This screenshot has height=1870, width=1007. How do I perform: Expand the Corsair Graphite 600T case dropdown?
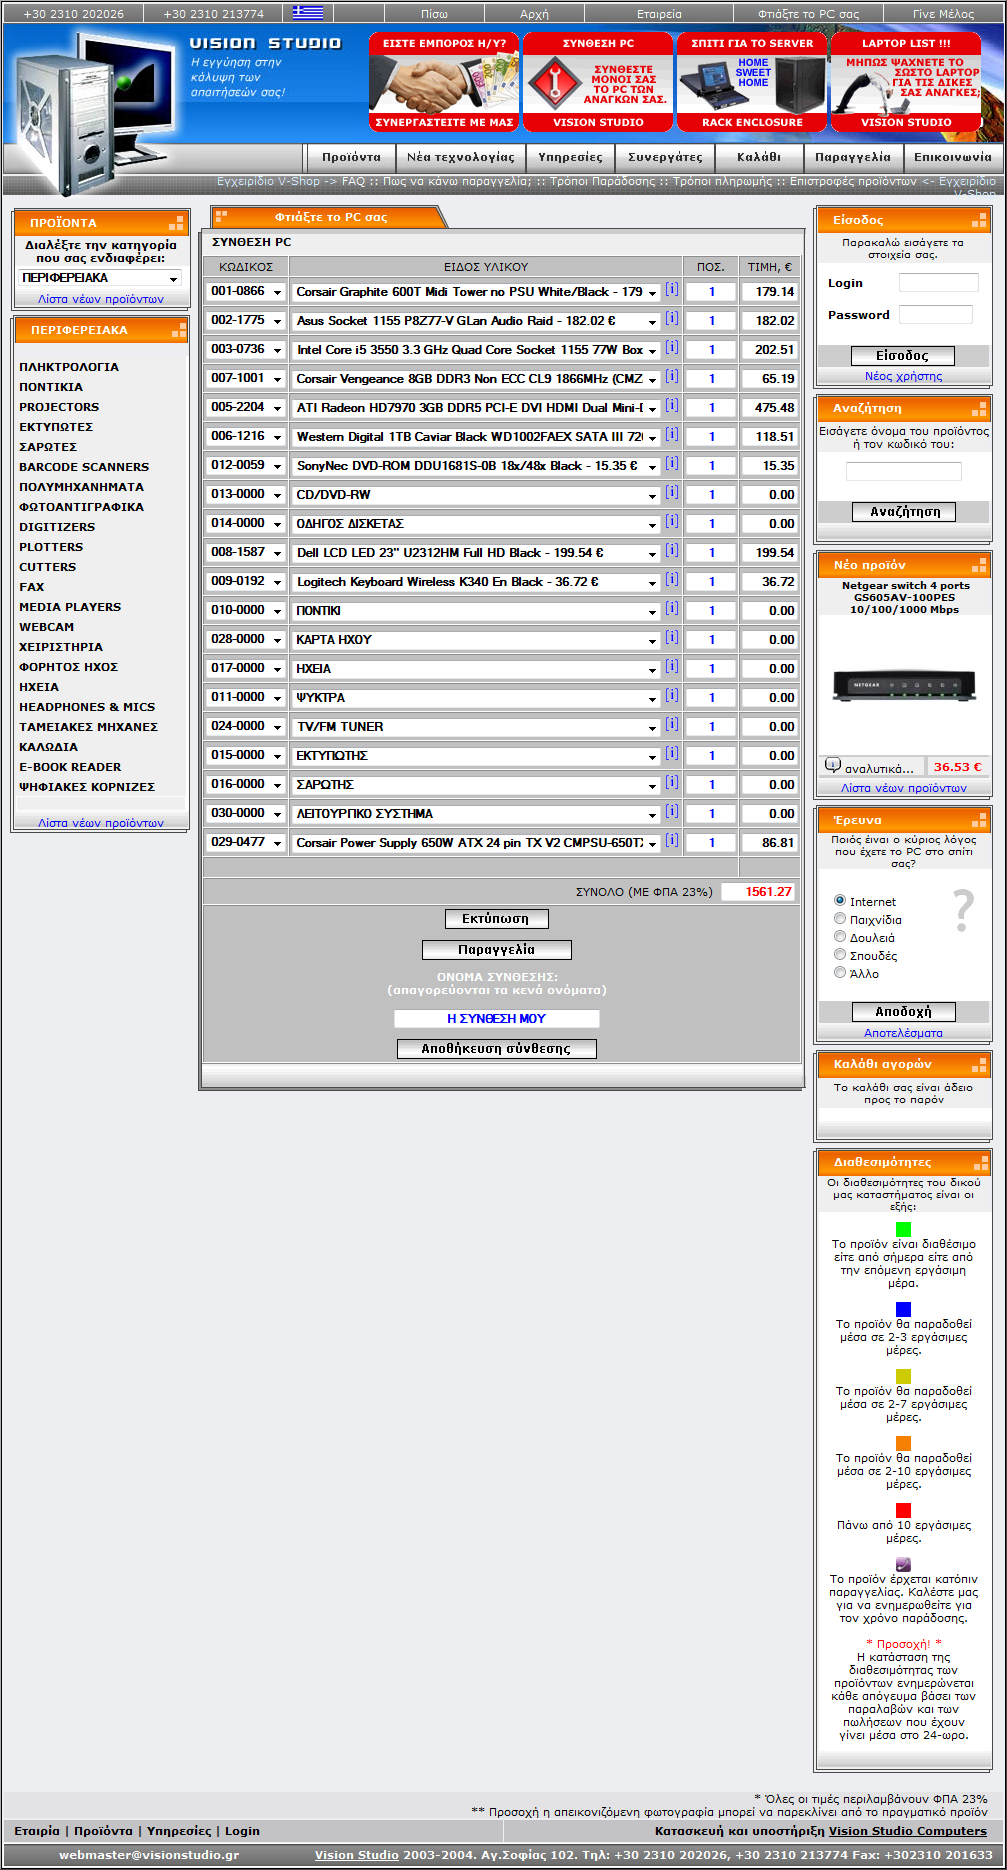point(476,292)
